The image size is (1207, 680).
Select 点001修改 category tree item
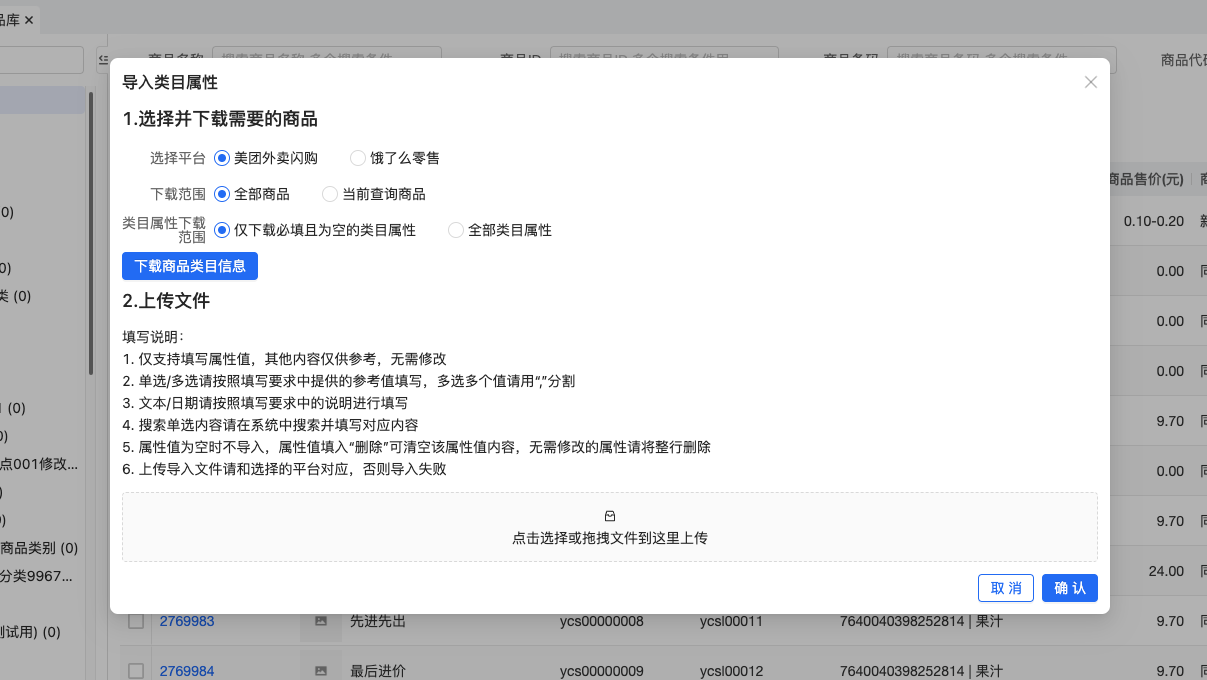pos(39,464)
